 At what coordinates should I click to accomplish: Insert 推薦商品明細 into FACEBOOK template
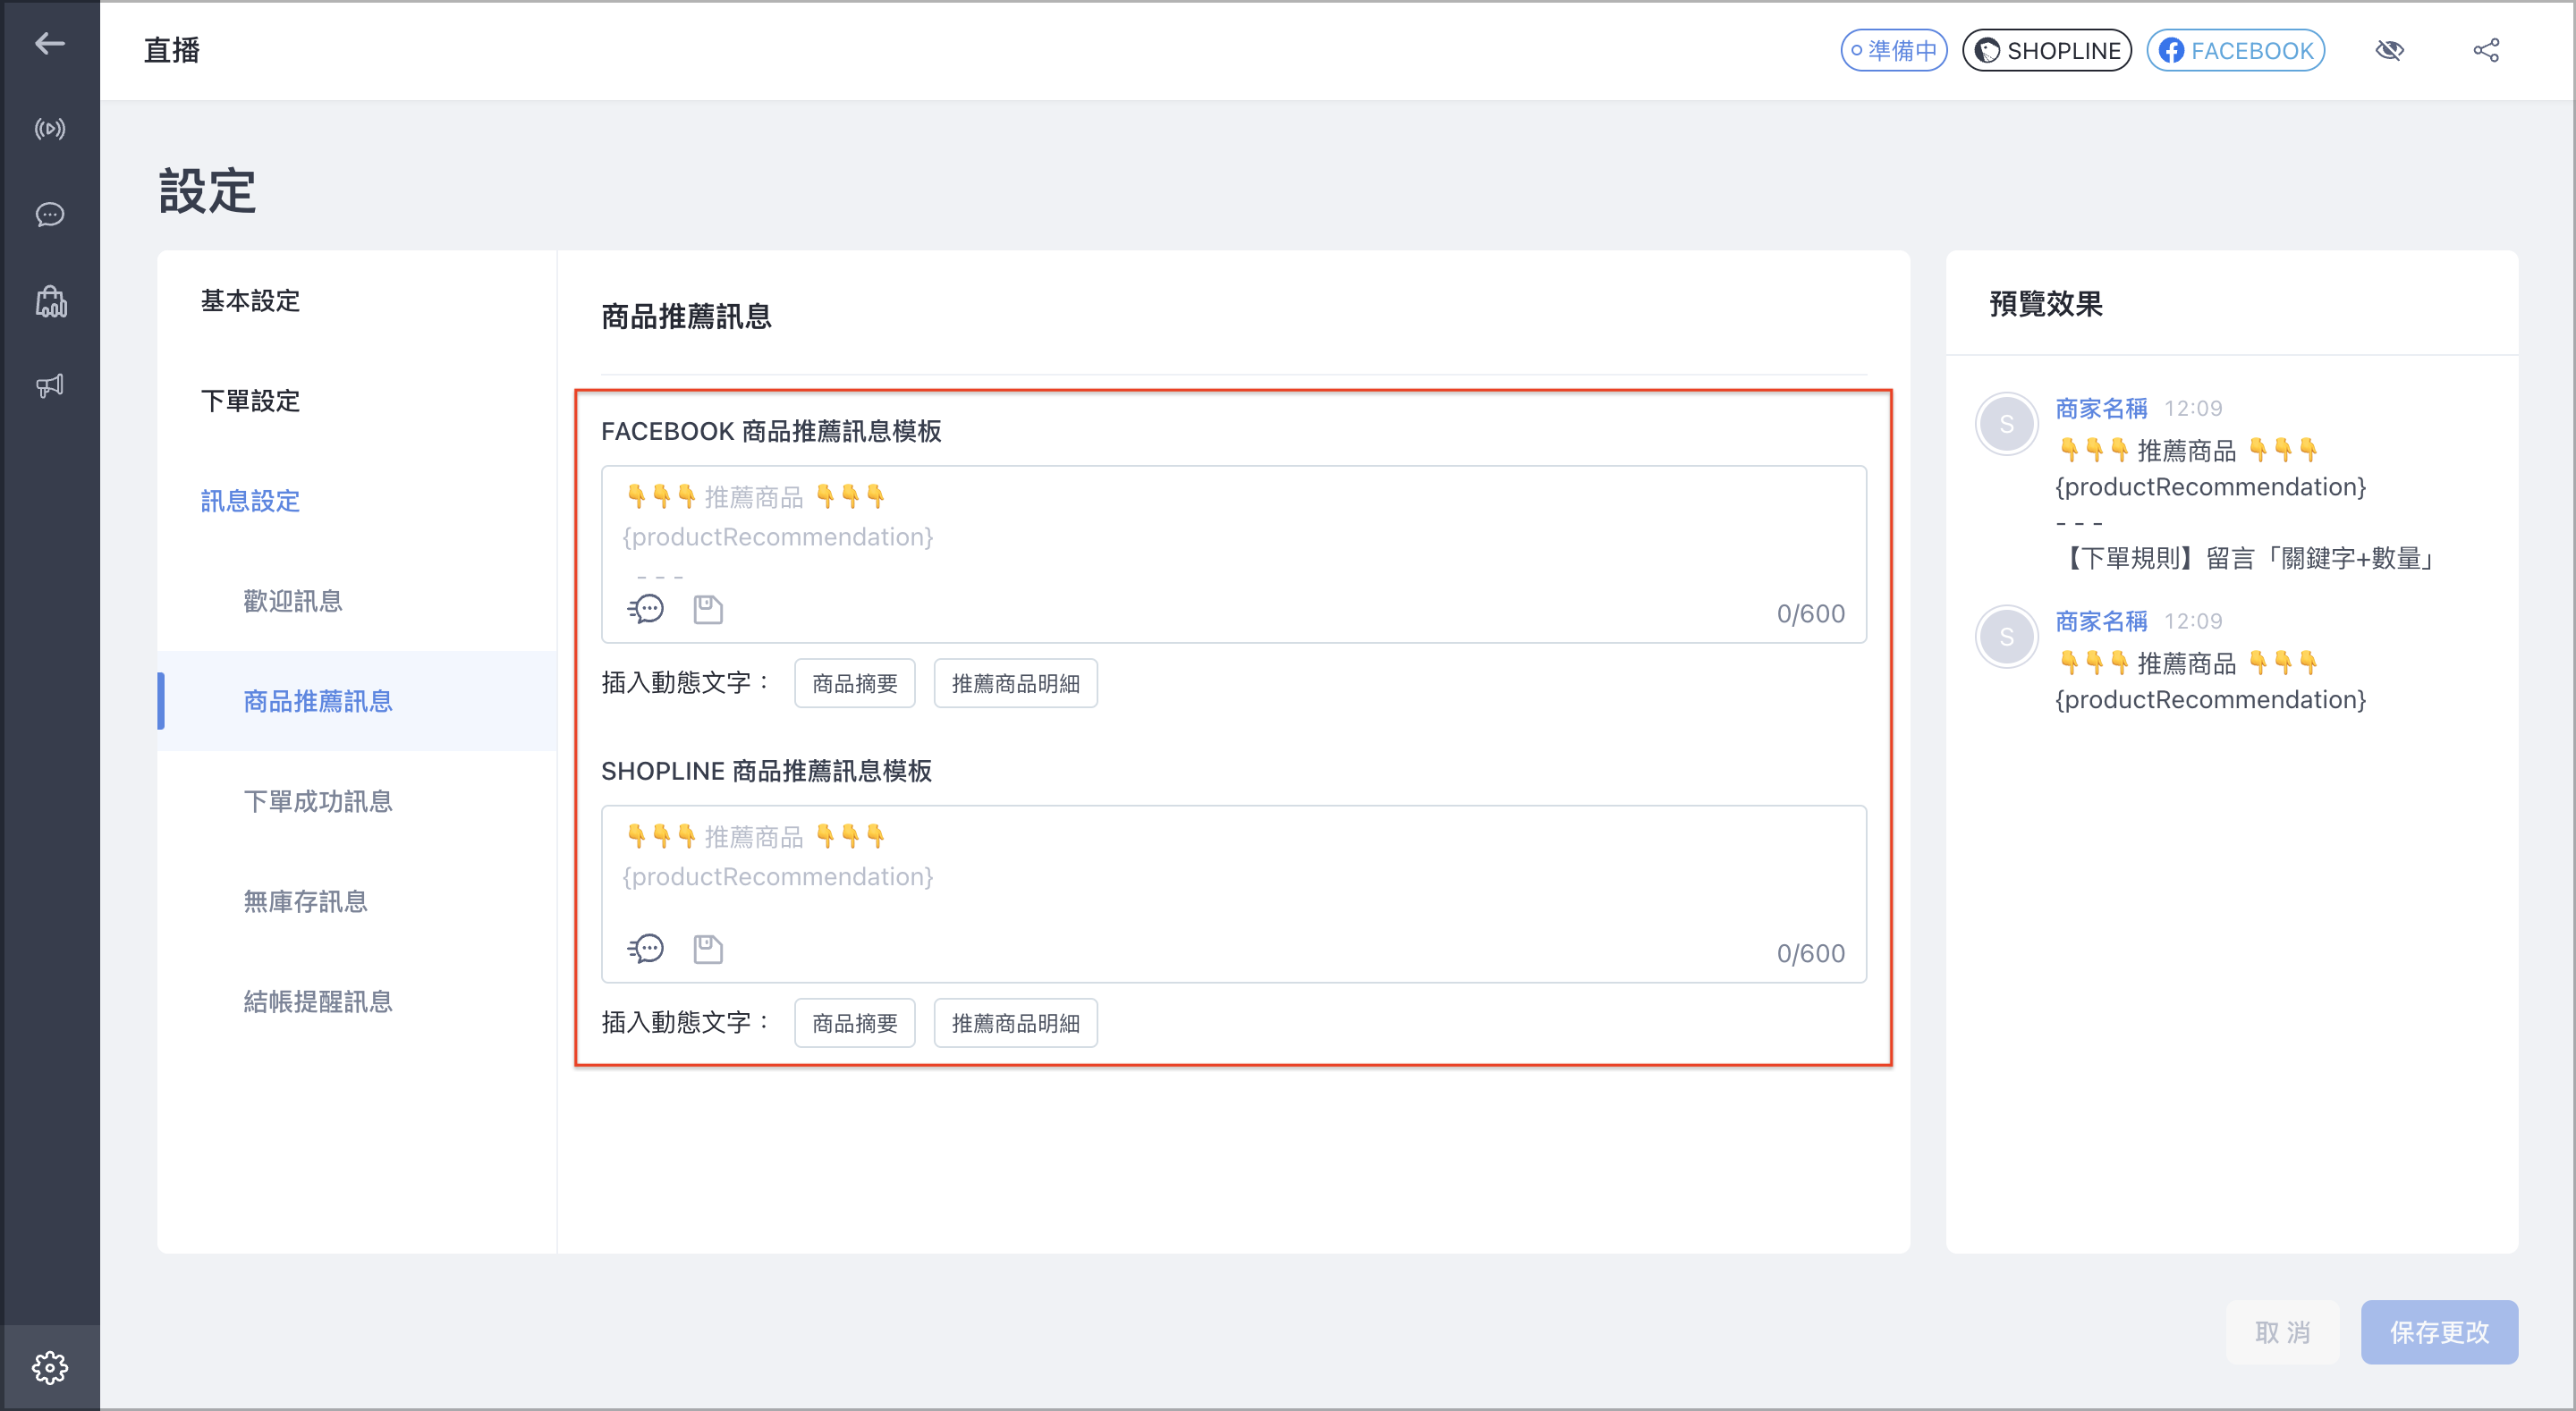click(x=1015, y=683)
